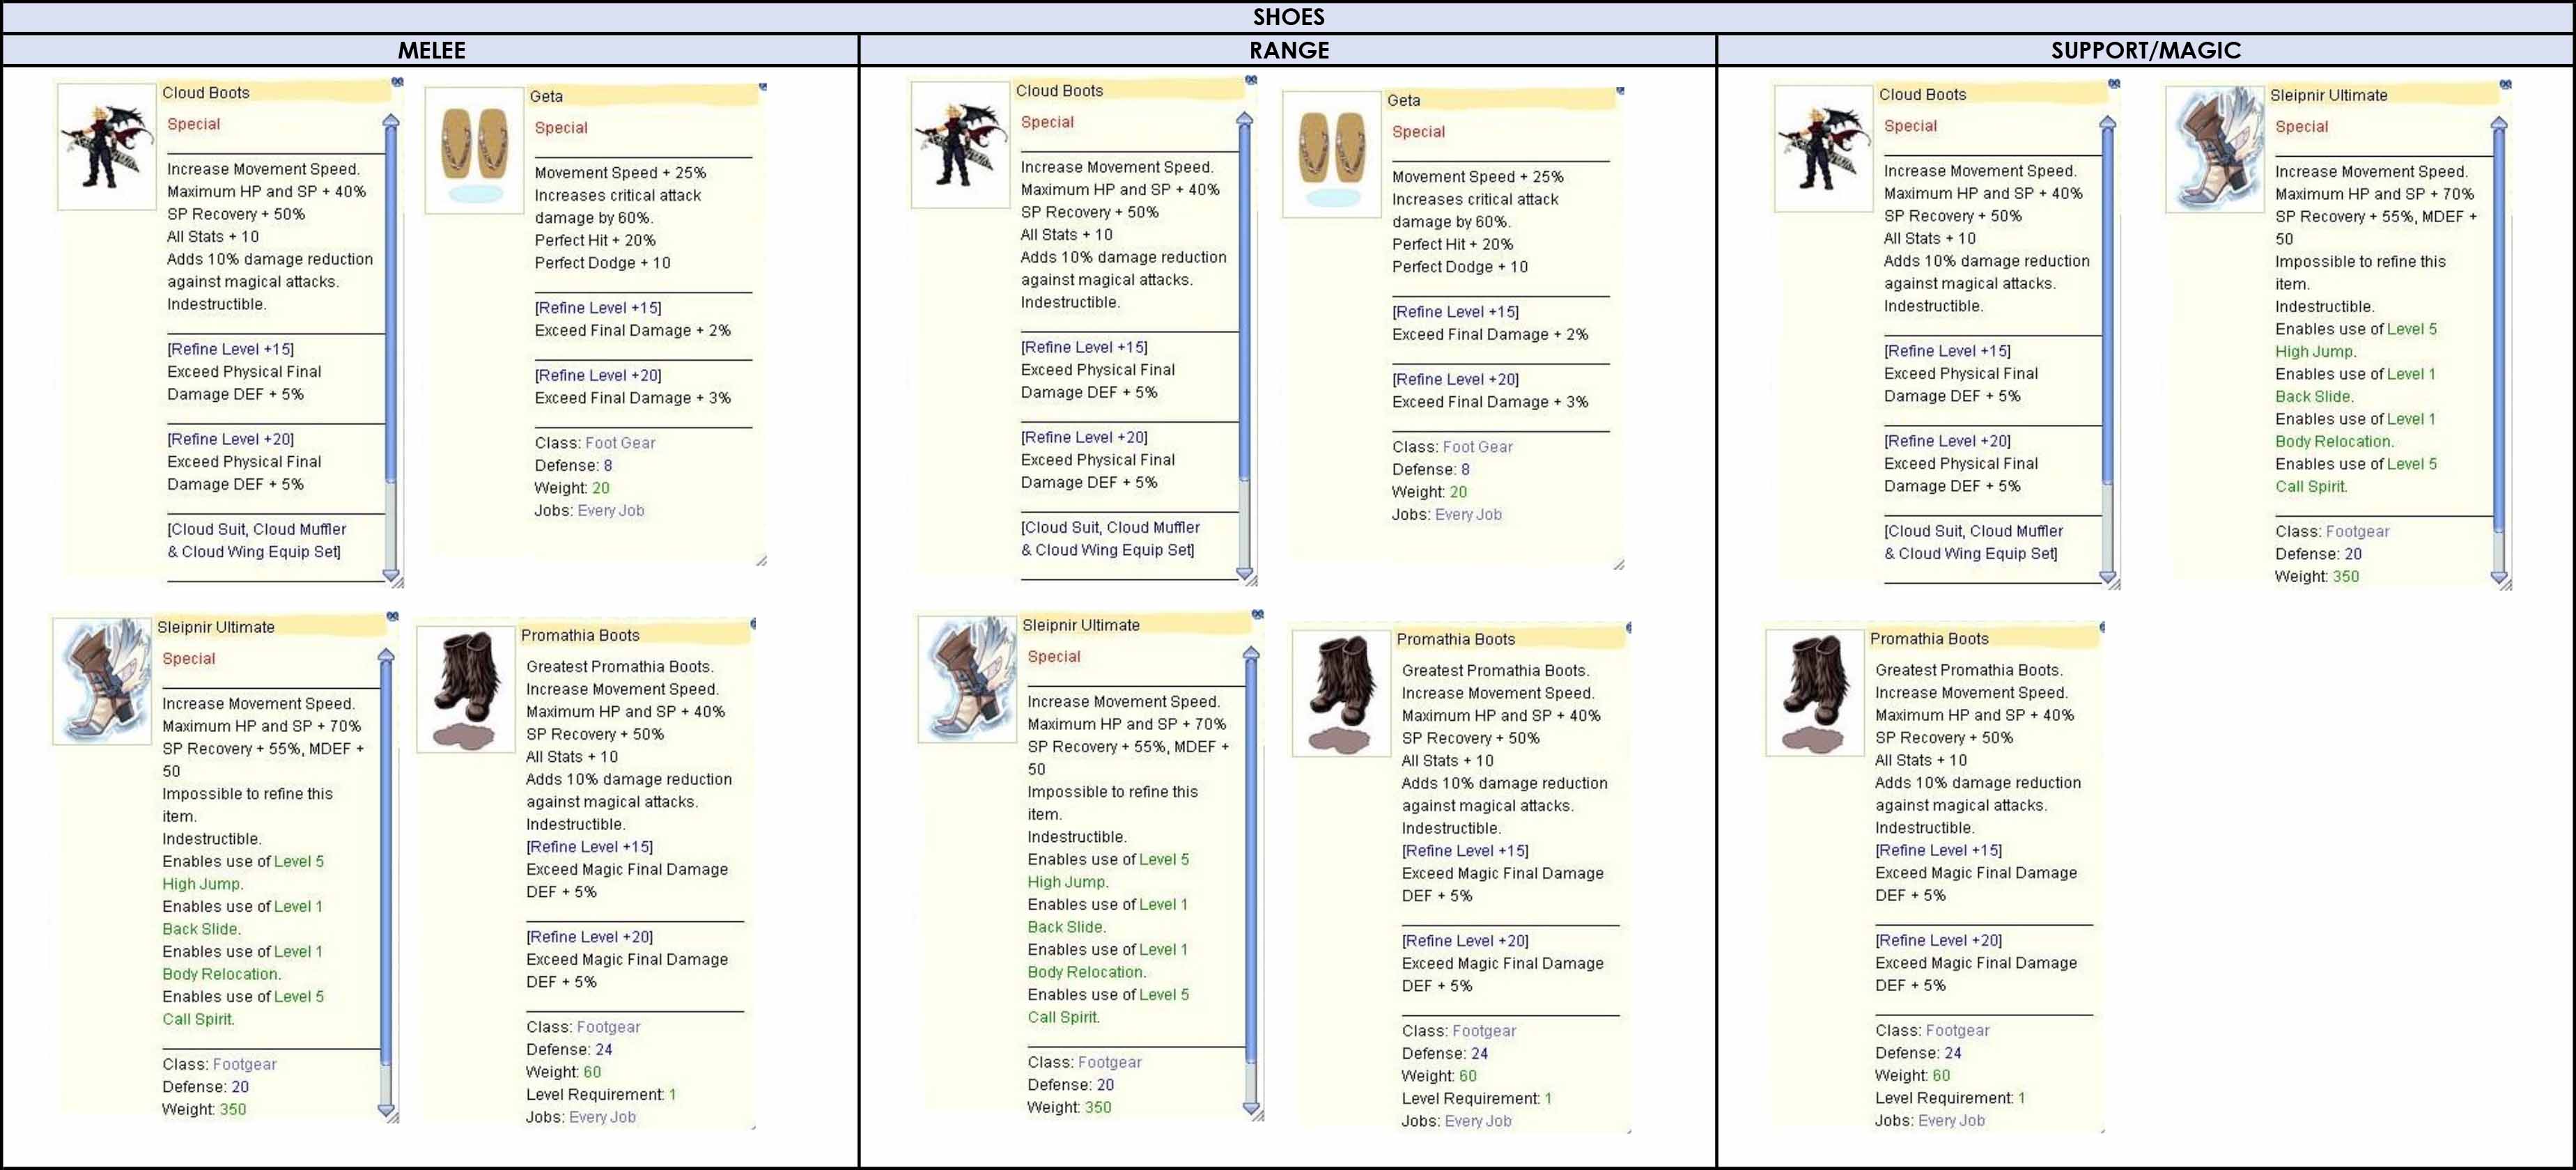Close the RANGE Sleipnir Ultimate description window

(1258, 614)
